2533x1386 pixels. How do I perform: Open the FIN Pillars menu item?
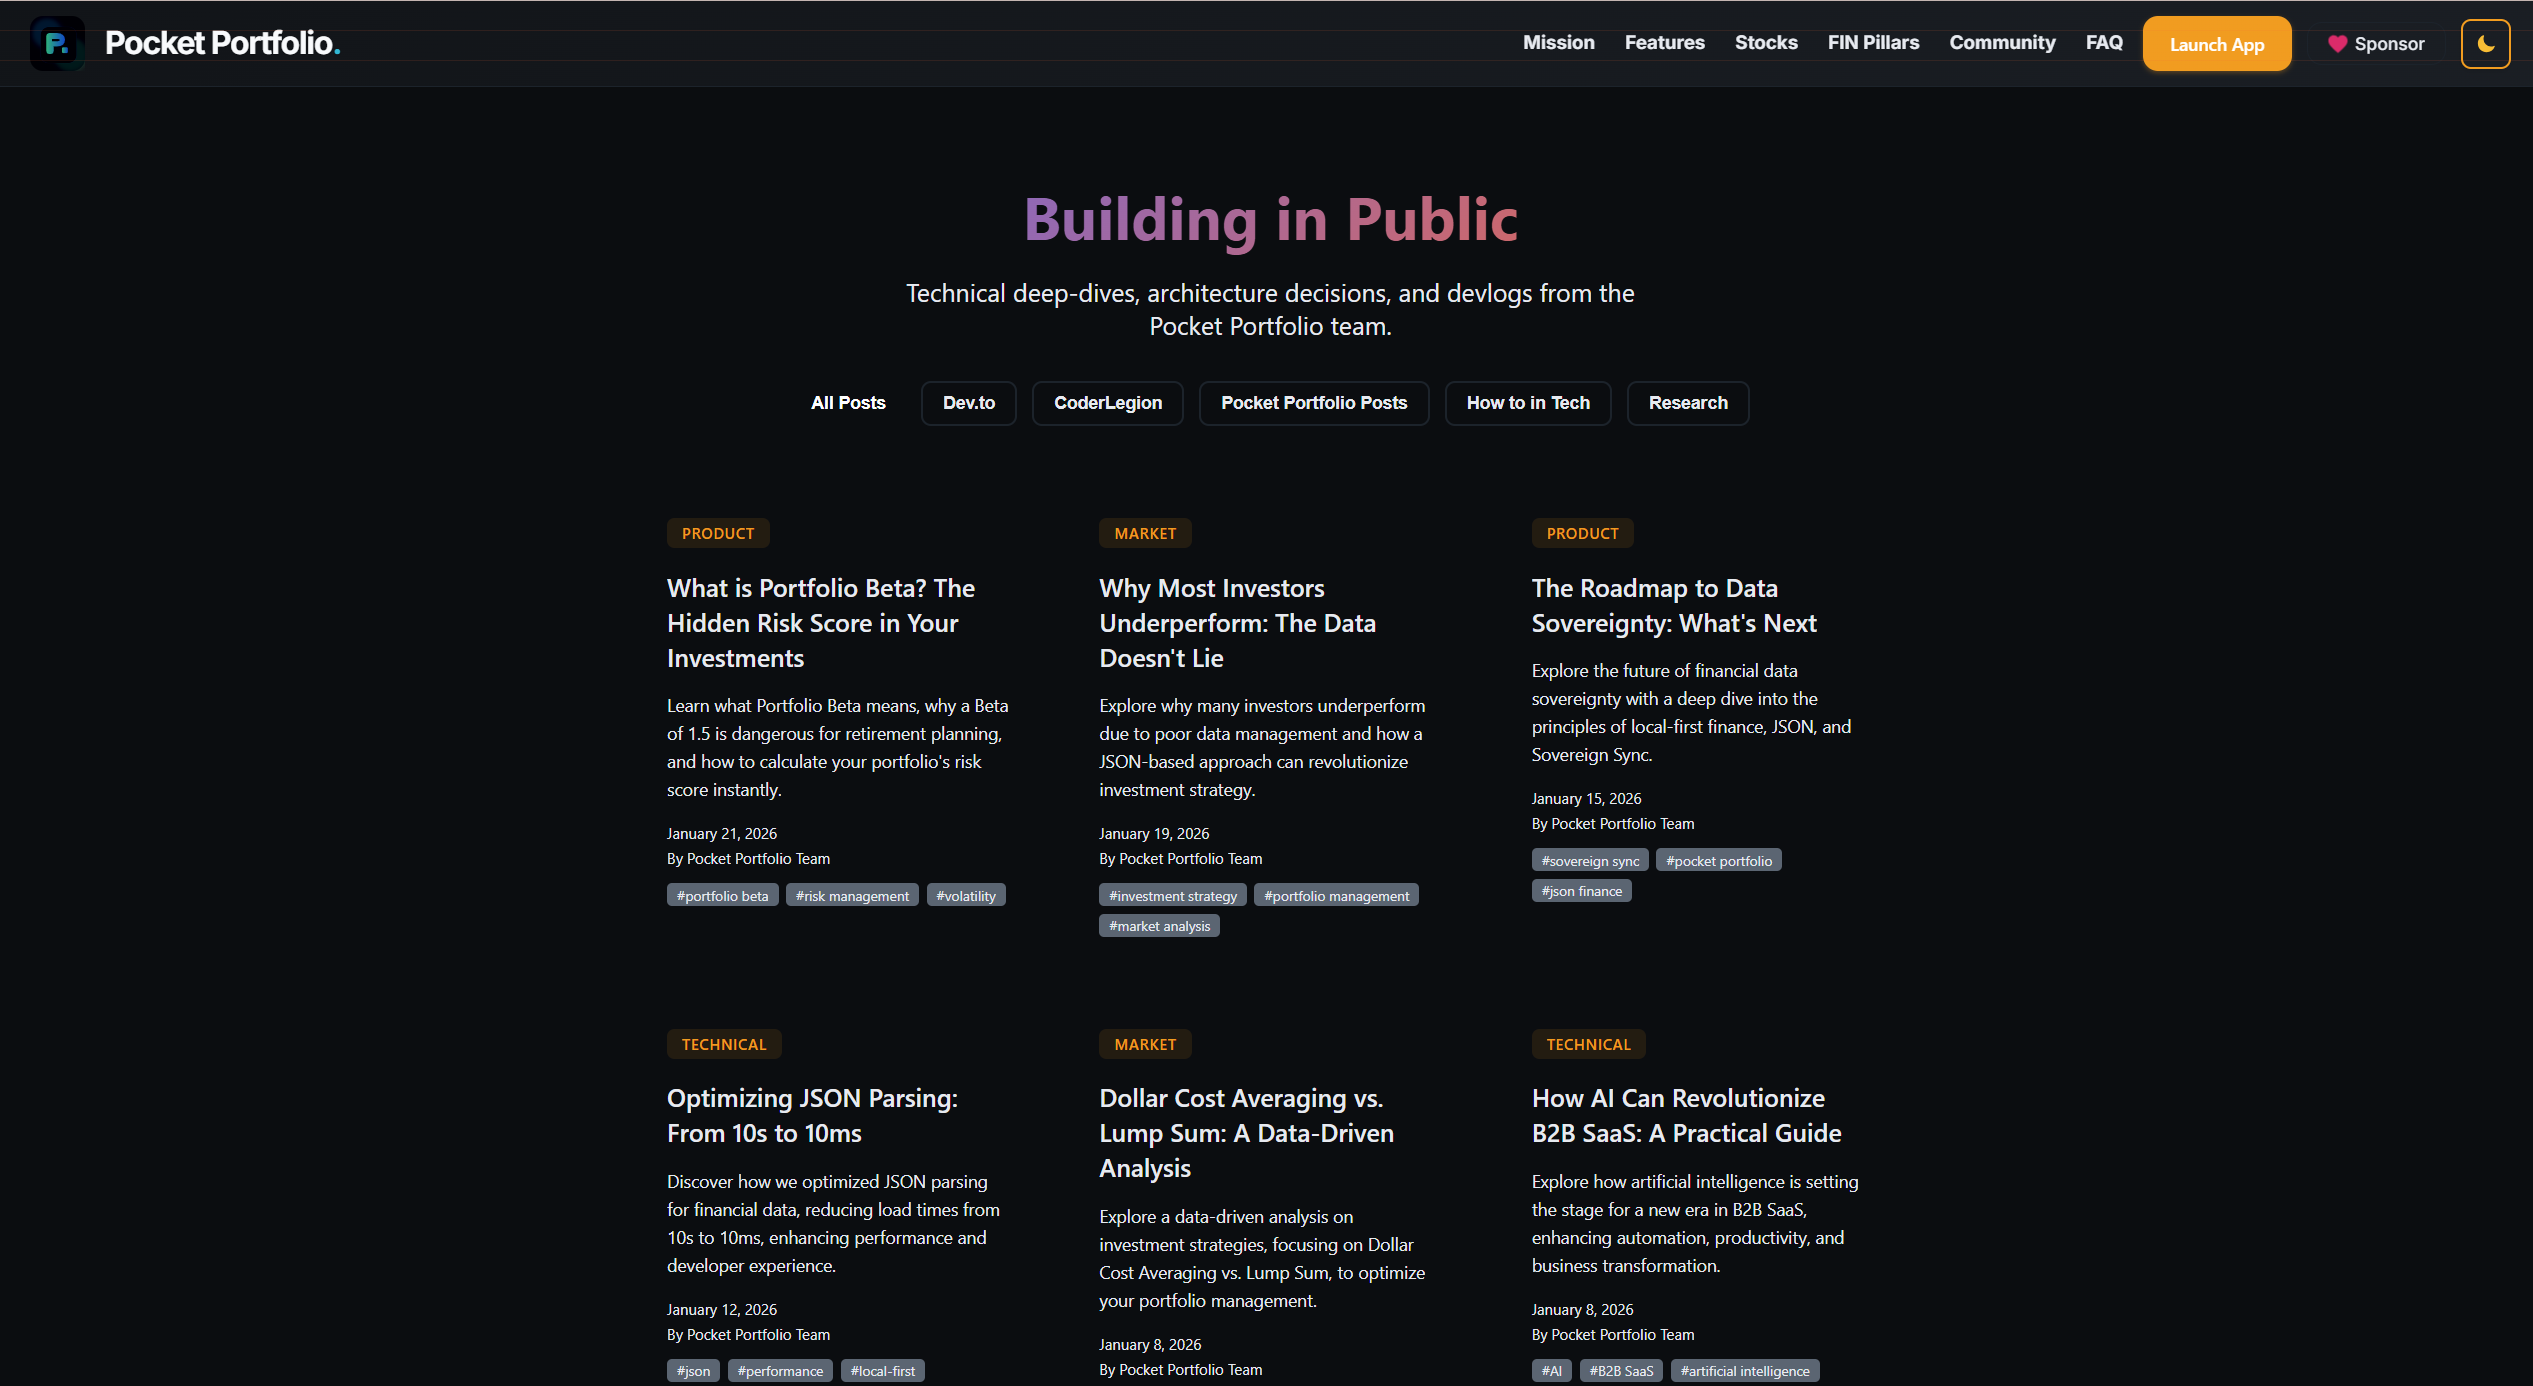coord(1872,43)
